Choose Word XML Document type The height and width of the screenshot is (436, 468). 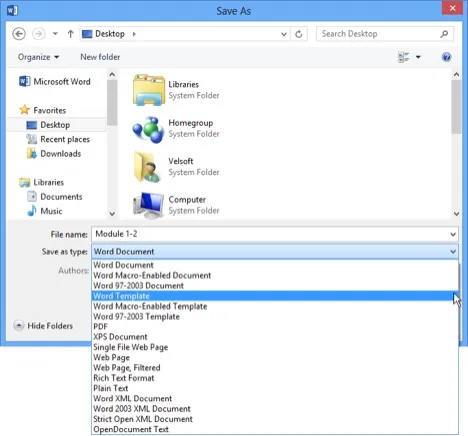point(275,398)
